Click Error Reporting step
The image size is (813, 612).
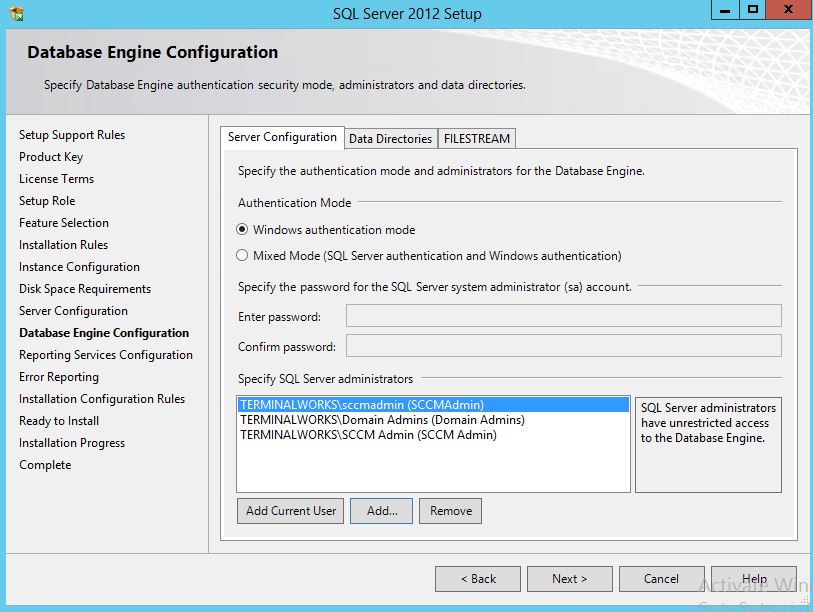(59, 377)
